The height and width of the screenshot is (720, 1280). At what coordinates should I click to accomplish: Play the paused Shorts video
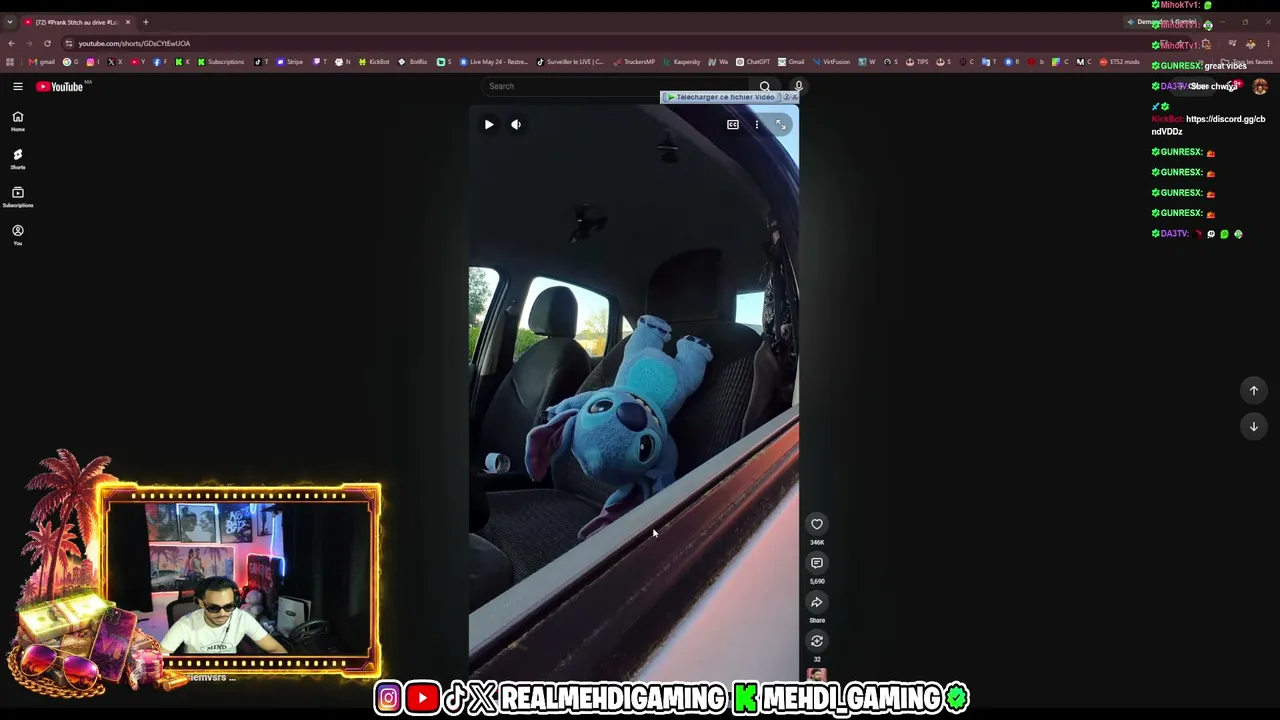coord(489,125)
